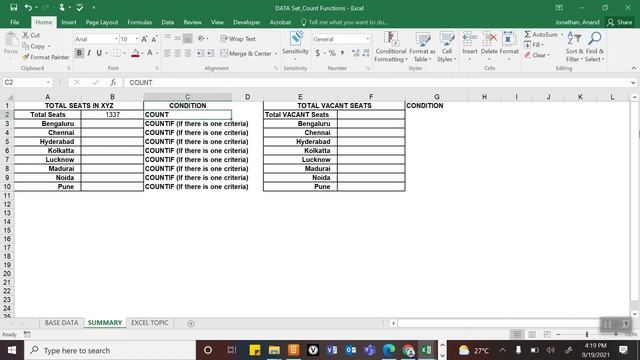Click the Windows taskbar search box
Viewport: 640px width, 360px height.
pyautogui.click(x=110, y=350)
